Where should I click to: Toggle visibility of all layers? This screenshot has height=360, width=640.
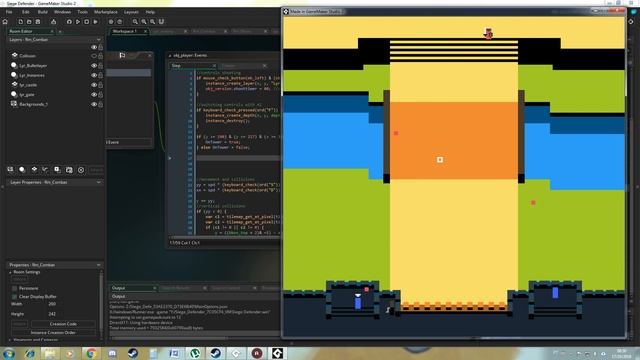94,47
